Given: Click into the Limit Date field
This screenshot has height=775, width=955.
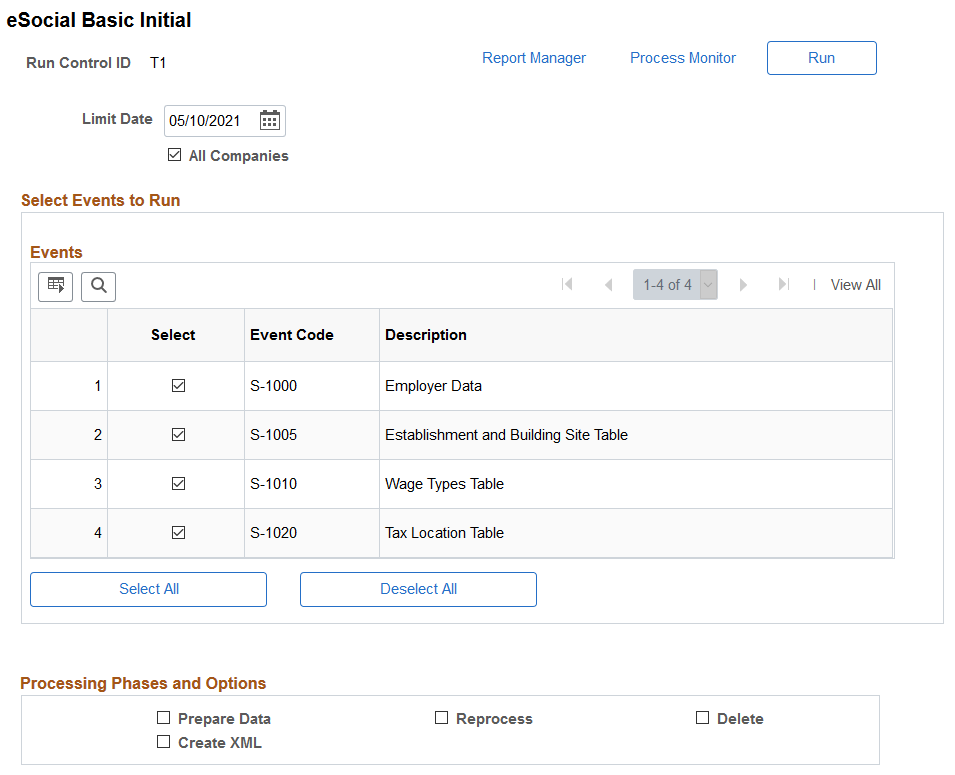Looking at the screenshot, I should [x=211, y=121].
